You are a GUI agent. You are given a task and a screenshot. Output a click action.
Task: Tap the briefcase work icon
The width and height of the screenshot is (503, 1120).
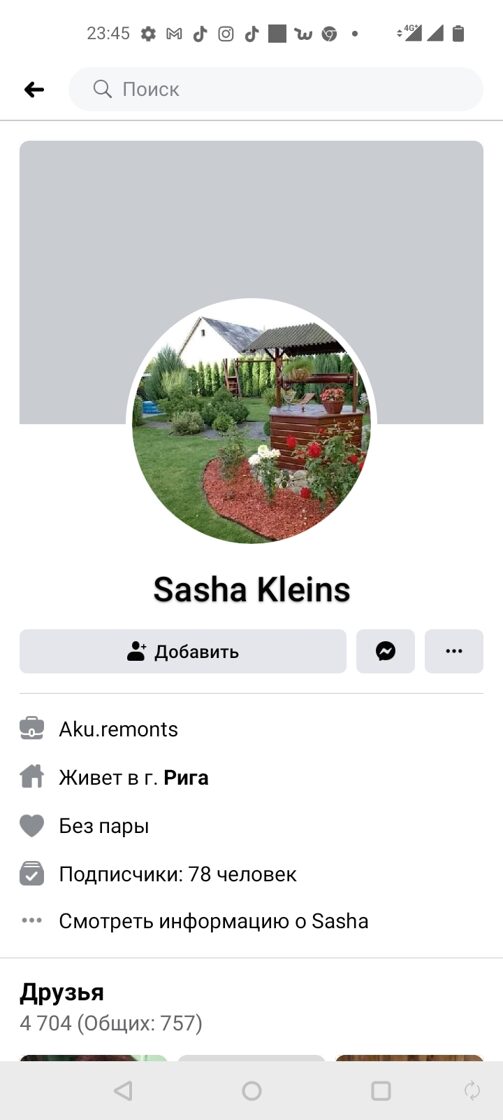[32, 729]
